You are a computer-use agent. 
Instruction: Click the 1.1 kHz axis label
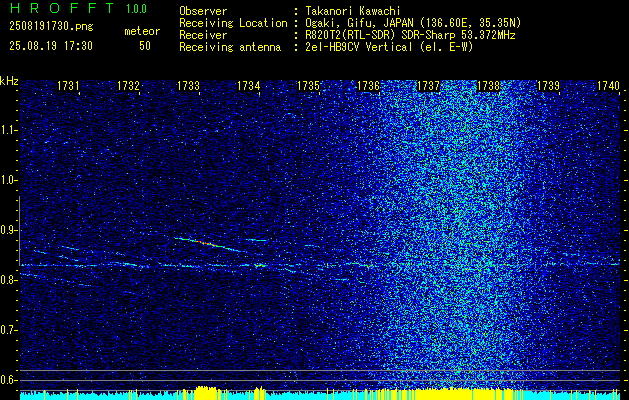click(8, 130)
